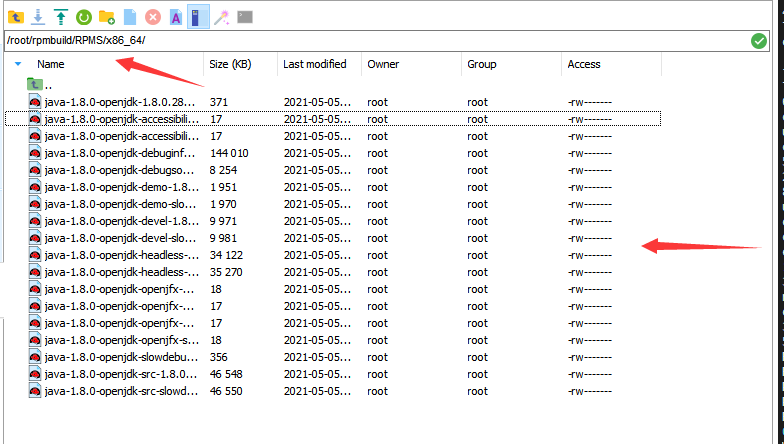
Task: Go to parent directory using toolbar folder icon
Action: click(x=15, y=17)
